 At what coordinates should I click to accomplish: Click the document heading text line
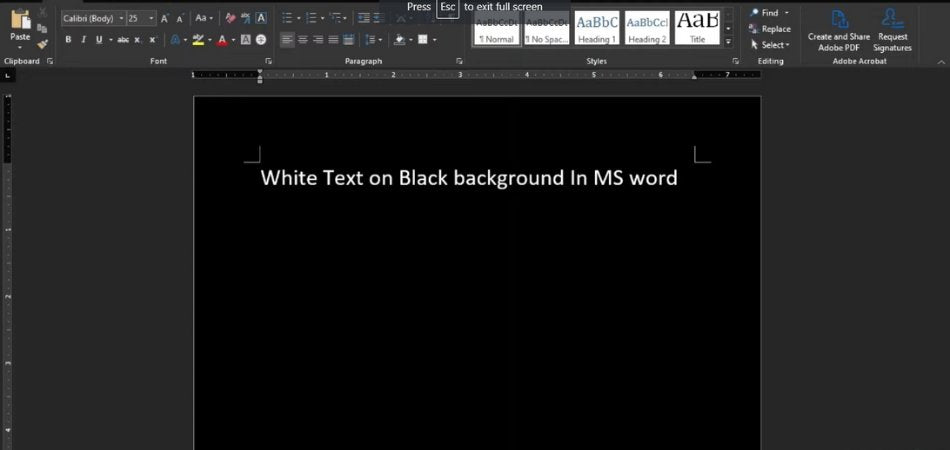(469, 178)
